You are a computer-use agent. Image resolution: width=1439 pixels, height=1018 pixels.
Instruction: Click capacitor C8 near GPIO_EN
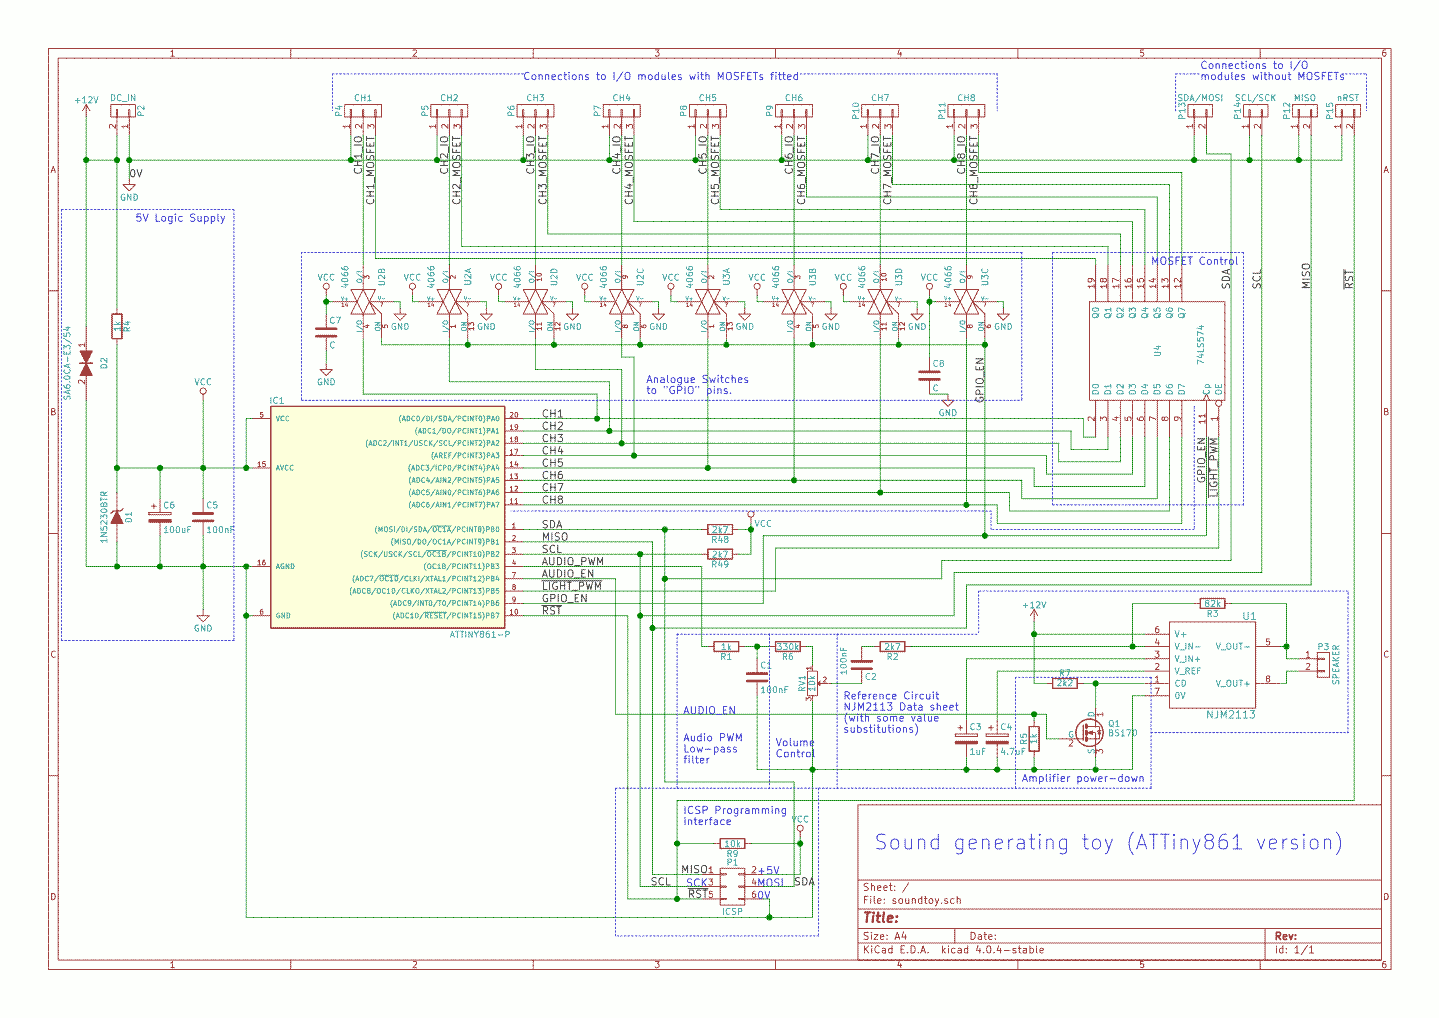coord(930,375)
